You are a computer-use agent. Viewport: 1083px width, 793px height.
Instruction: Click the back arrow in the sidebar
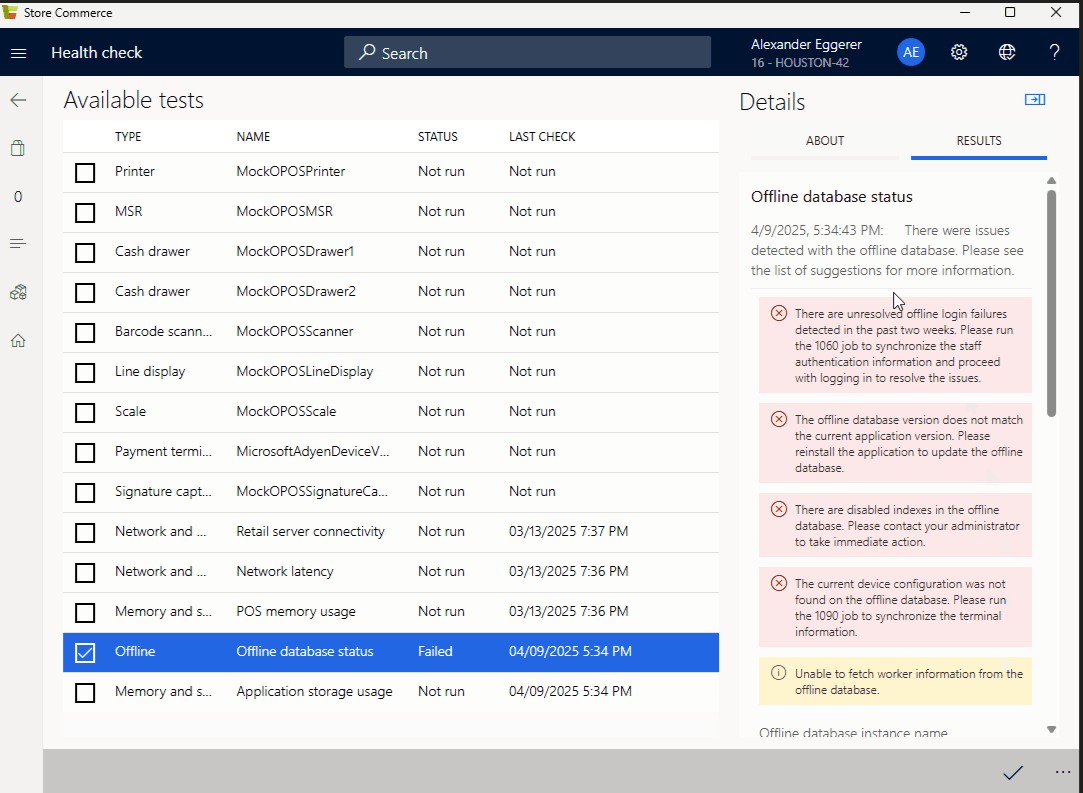[x=18, y=99]
